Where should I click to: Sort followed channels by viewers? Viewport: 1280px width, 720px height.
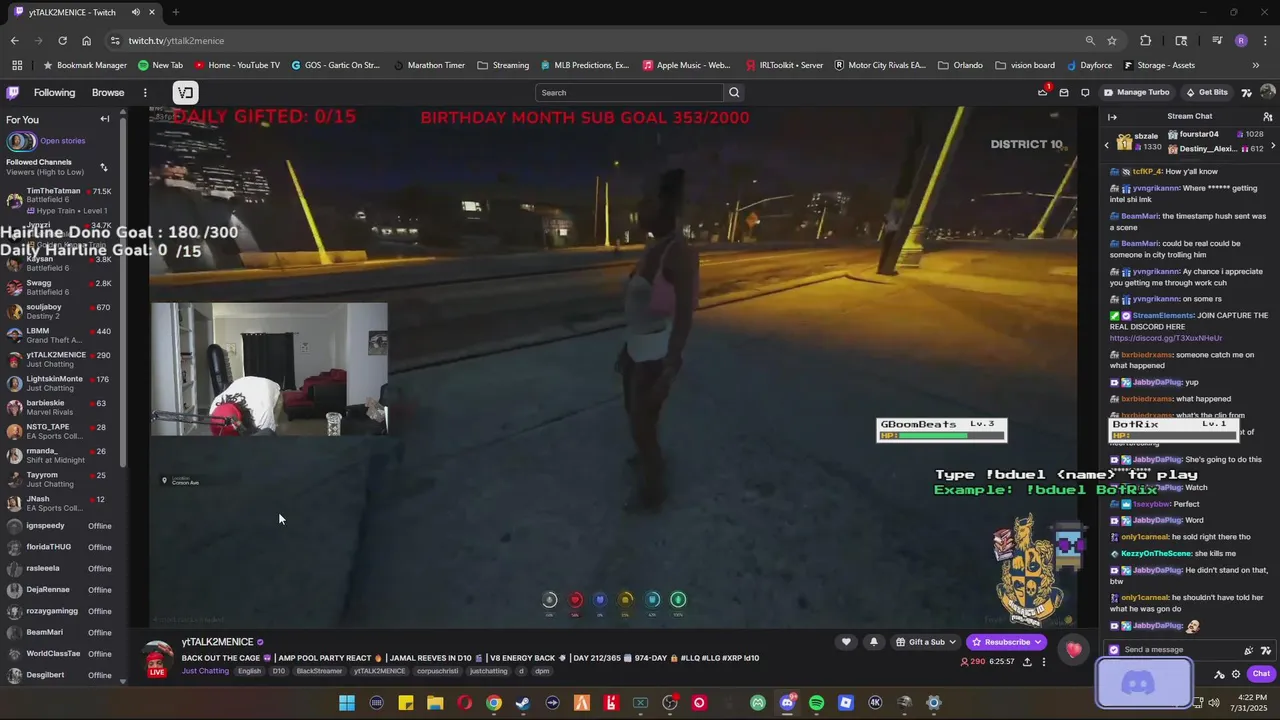click(103, 167)
